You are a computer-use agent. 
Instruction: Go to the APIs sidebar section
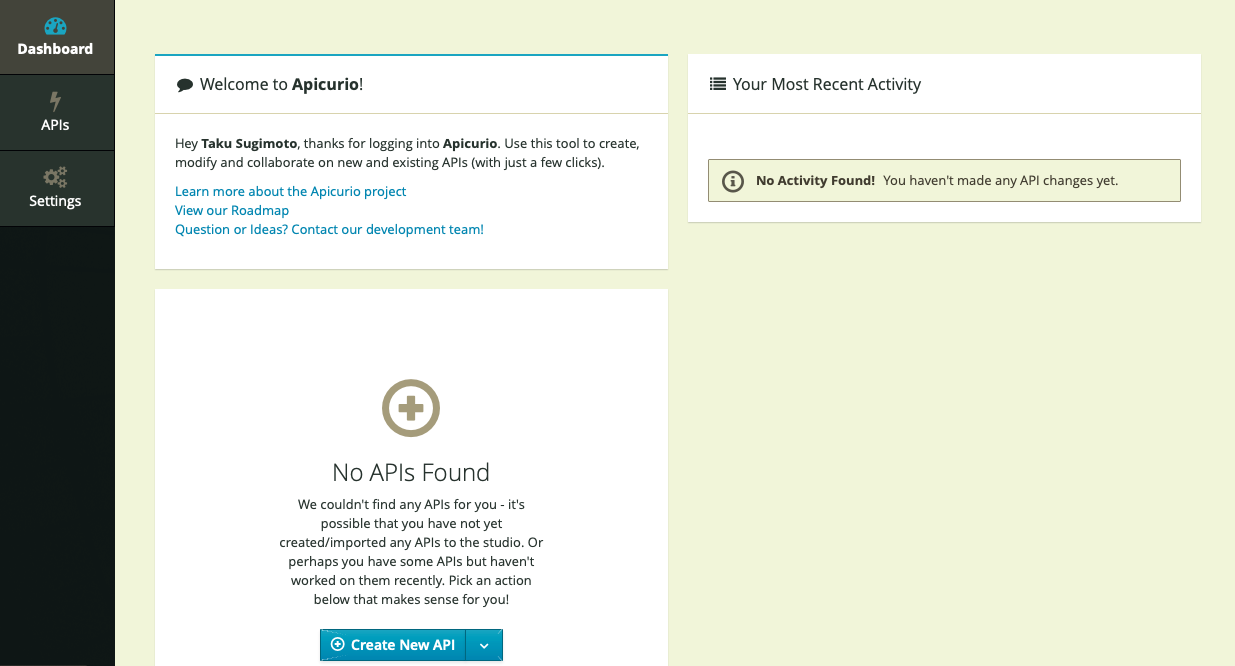point(57,113)
